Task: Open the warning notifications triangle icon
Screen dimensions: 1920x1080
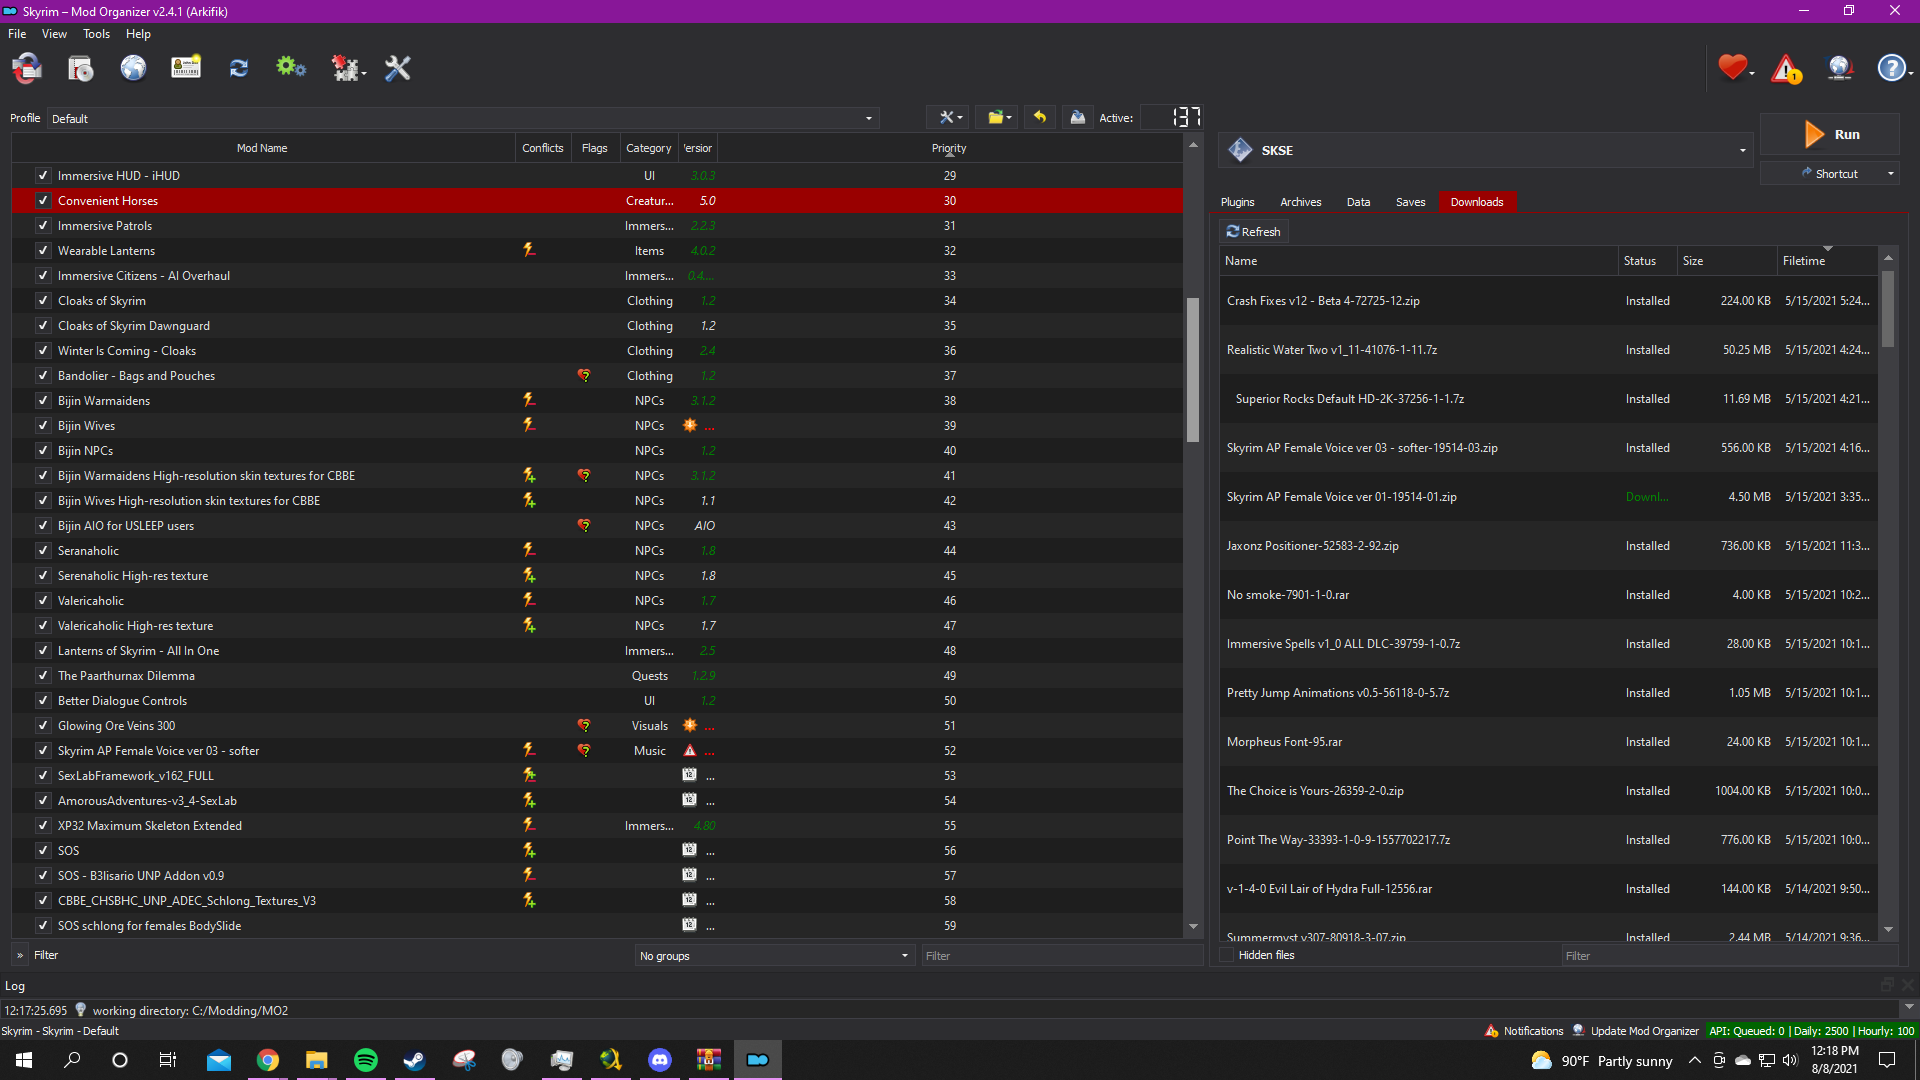Action: [x=1786, y=68]
